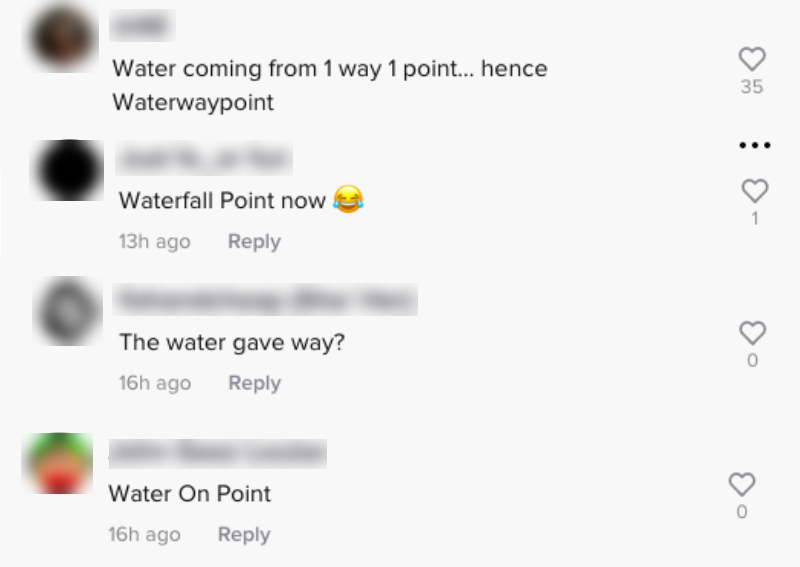Select the "16h ago" timestamp under "Water On Point"
This screenshot has width=800, height=567.
point(144,535)
